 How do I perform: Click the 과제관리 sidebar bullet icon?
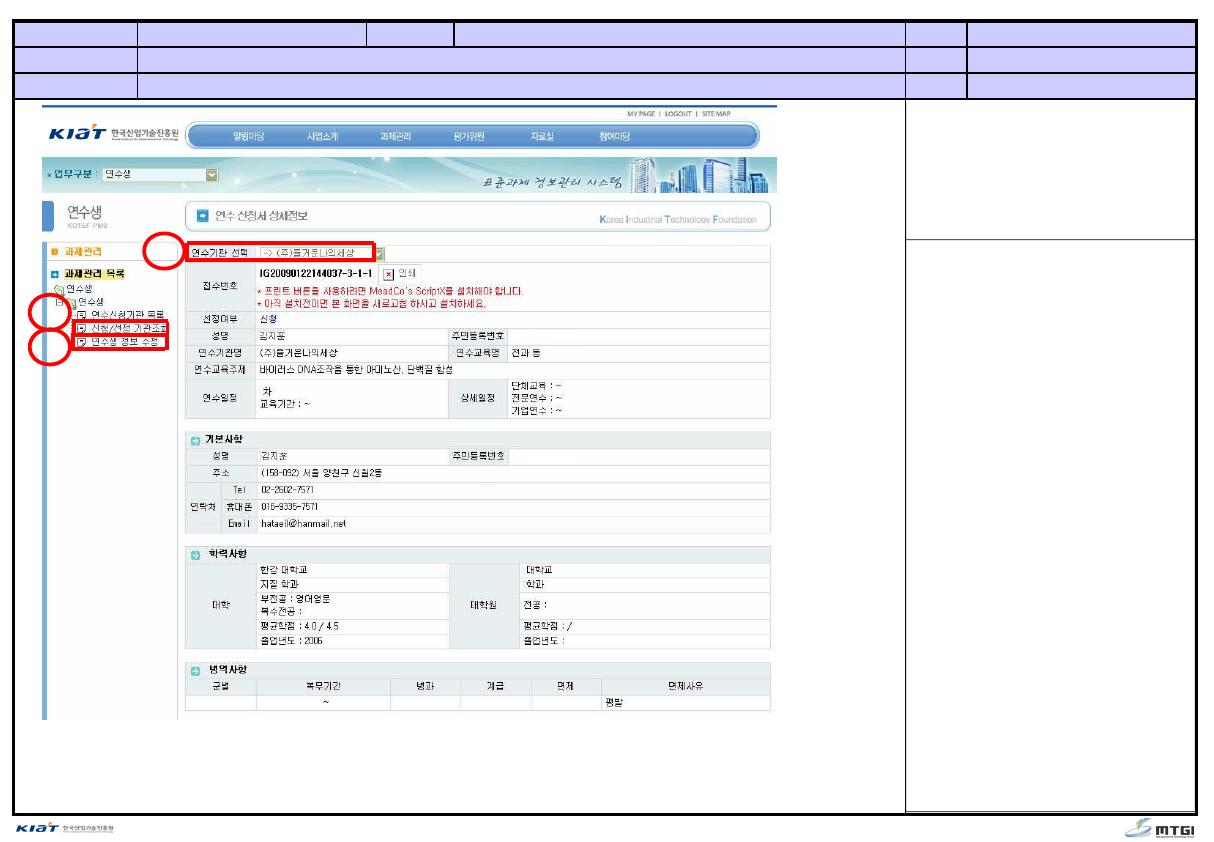(x=55, y=252)
